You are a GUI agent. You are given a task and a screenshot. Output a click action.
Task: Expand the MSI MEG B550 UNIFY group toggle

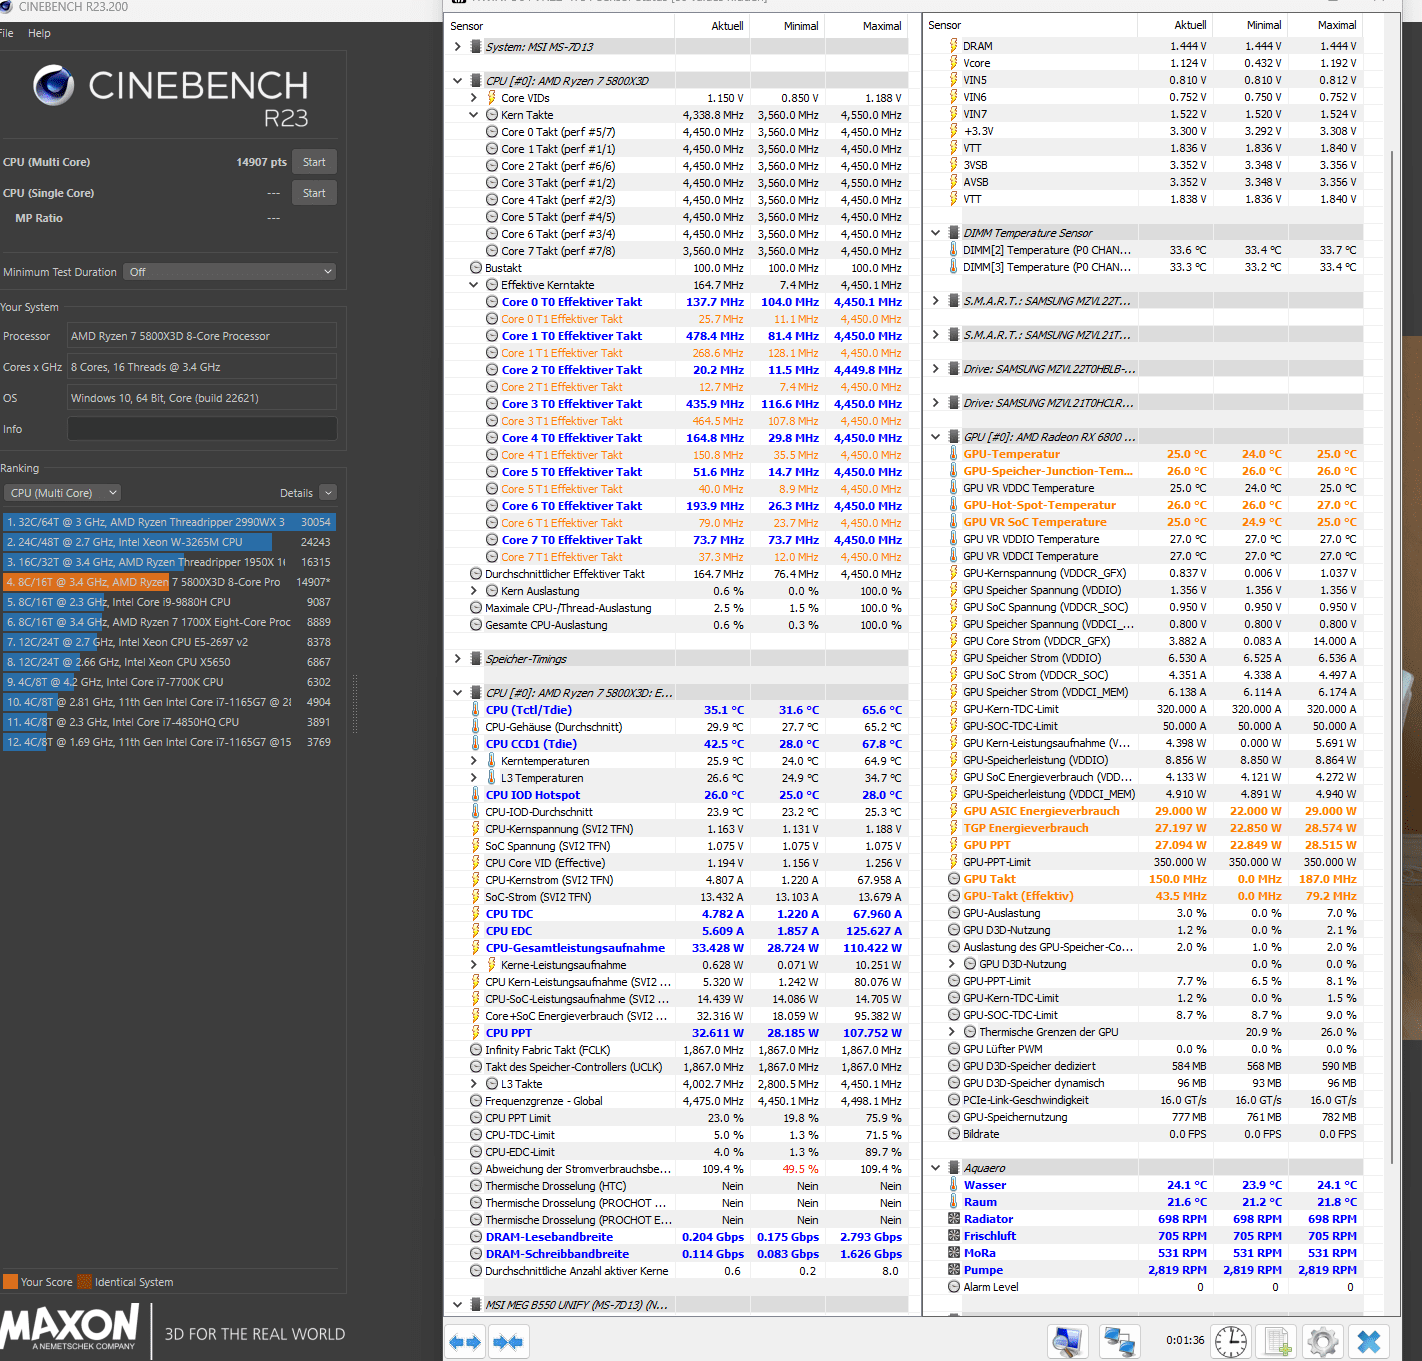tap(457, 1305)
